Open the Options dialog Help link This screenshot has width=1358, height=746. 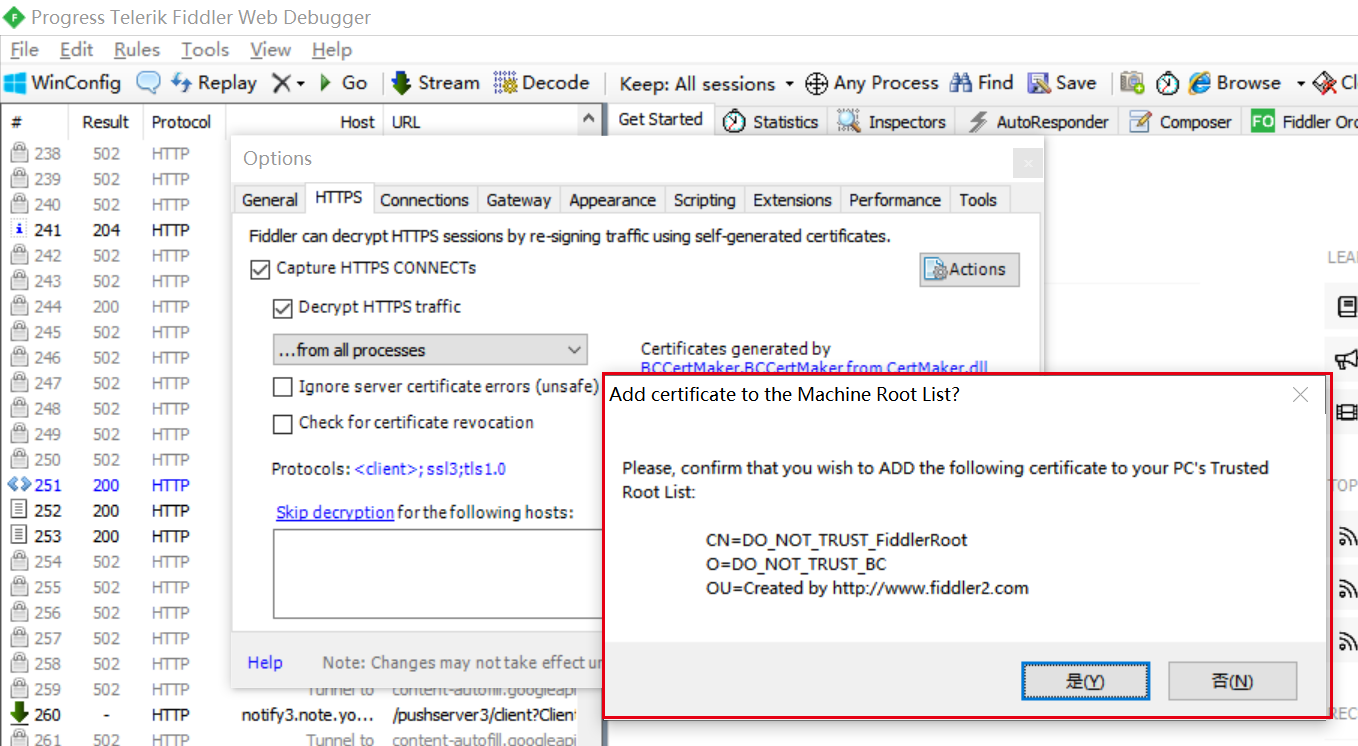(x=265, y=663)
